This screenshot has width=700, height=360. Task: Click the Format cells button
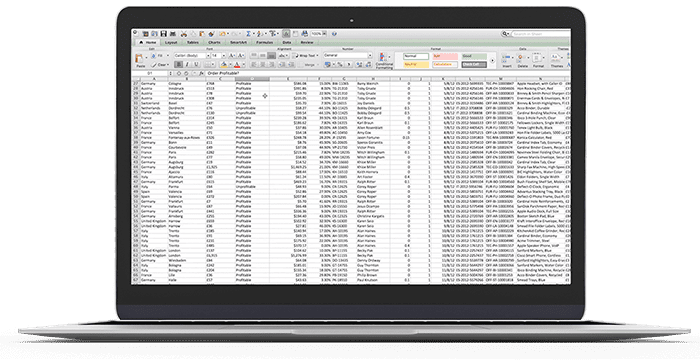pyautogui.click(x=538, y=60)
